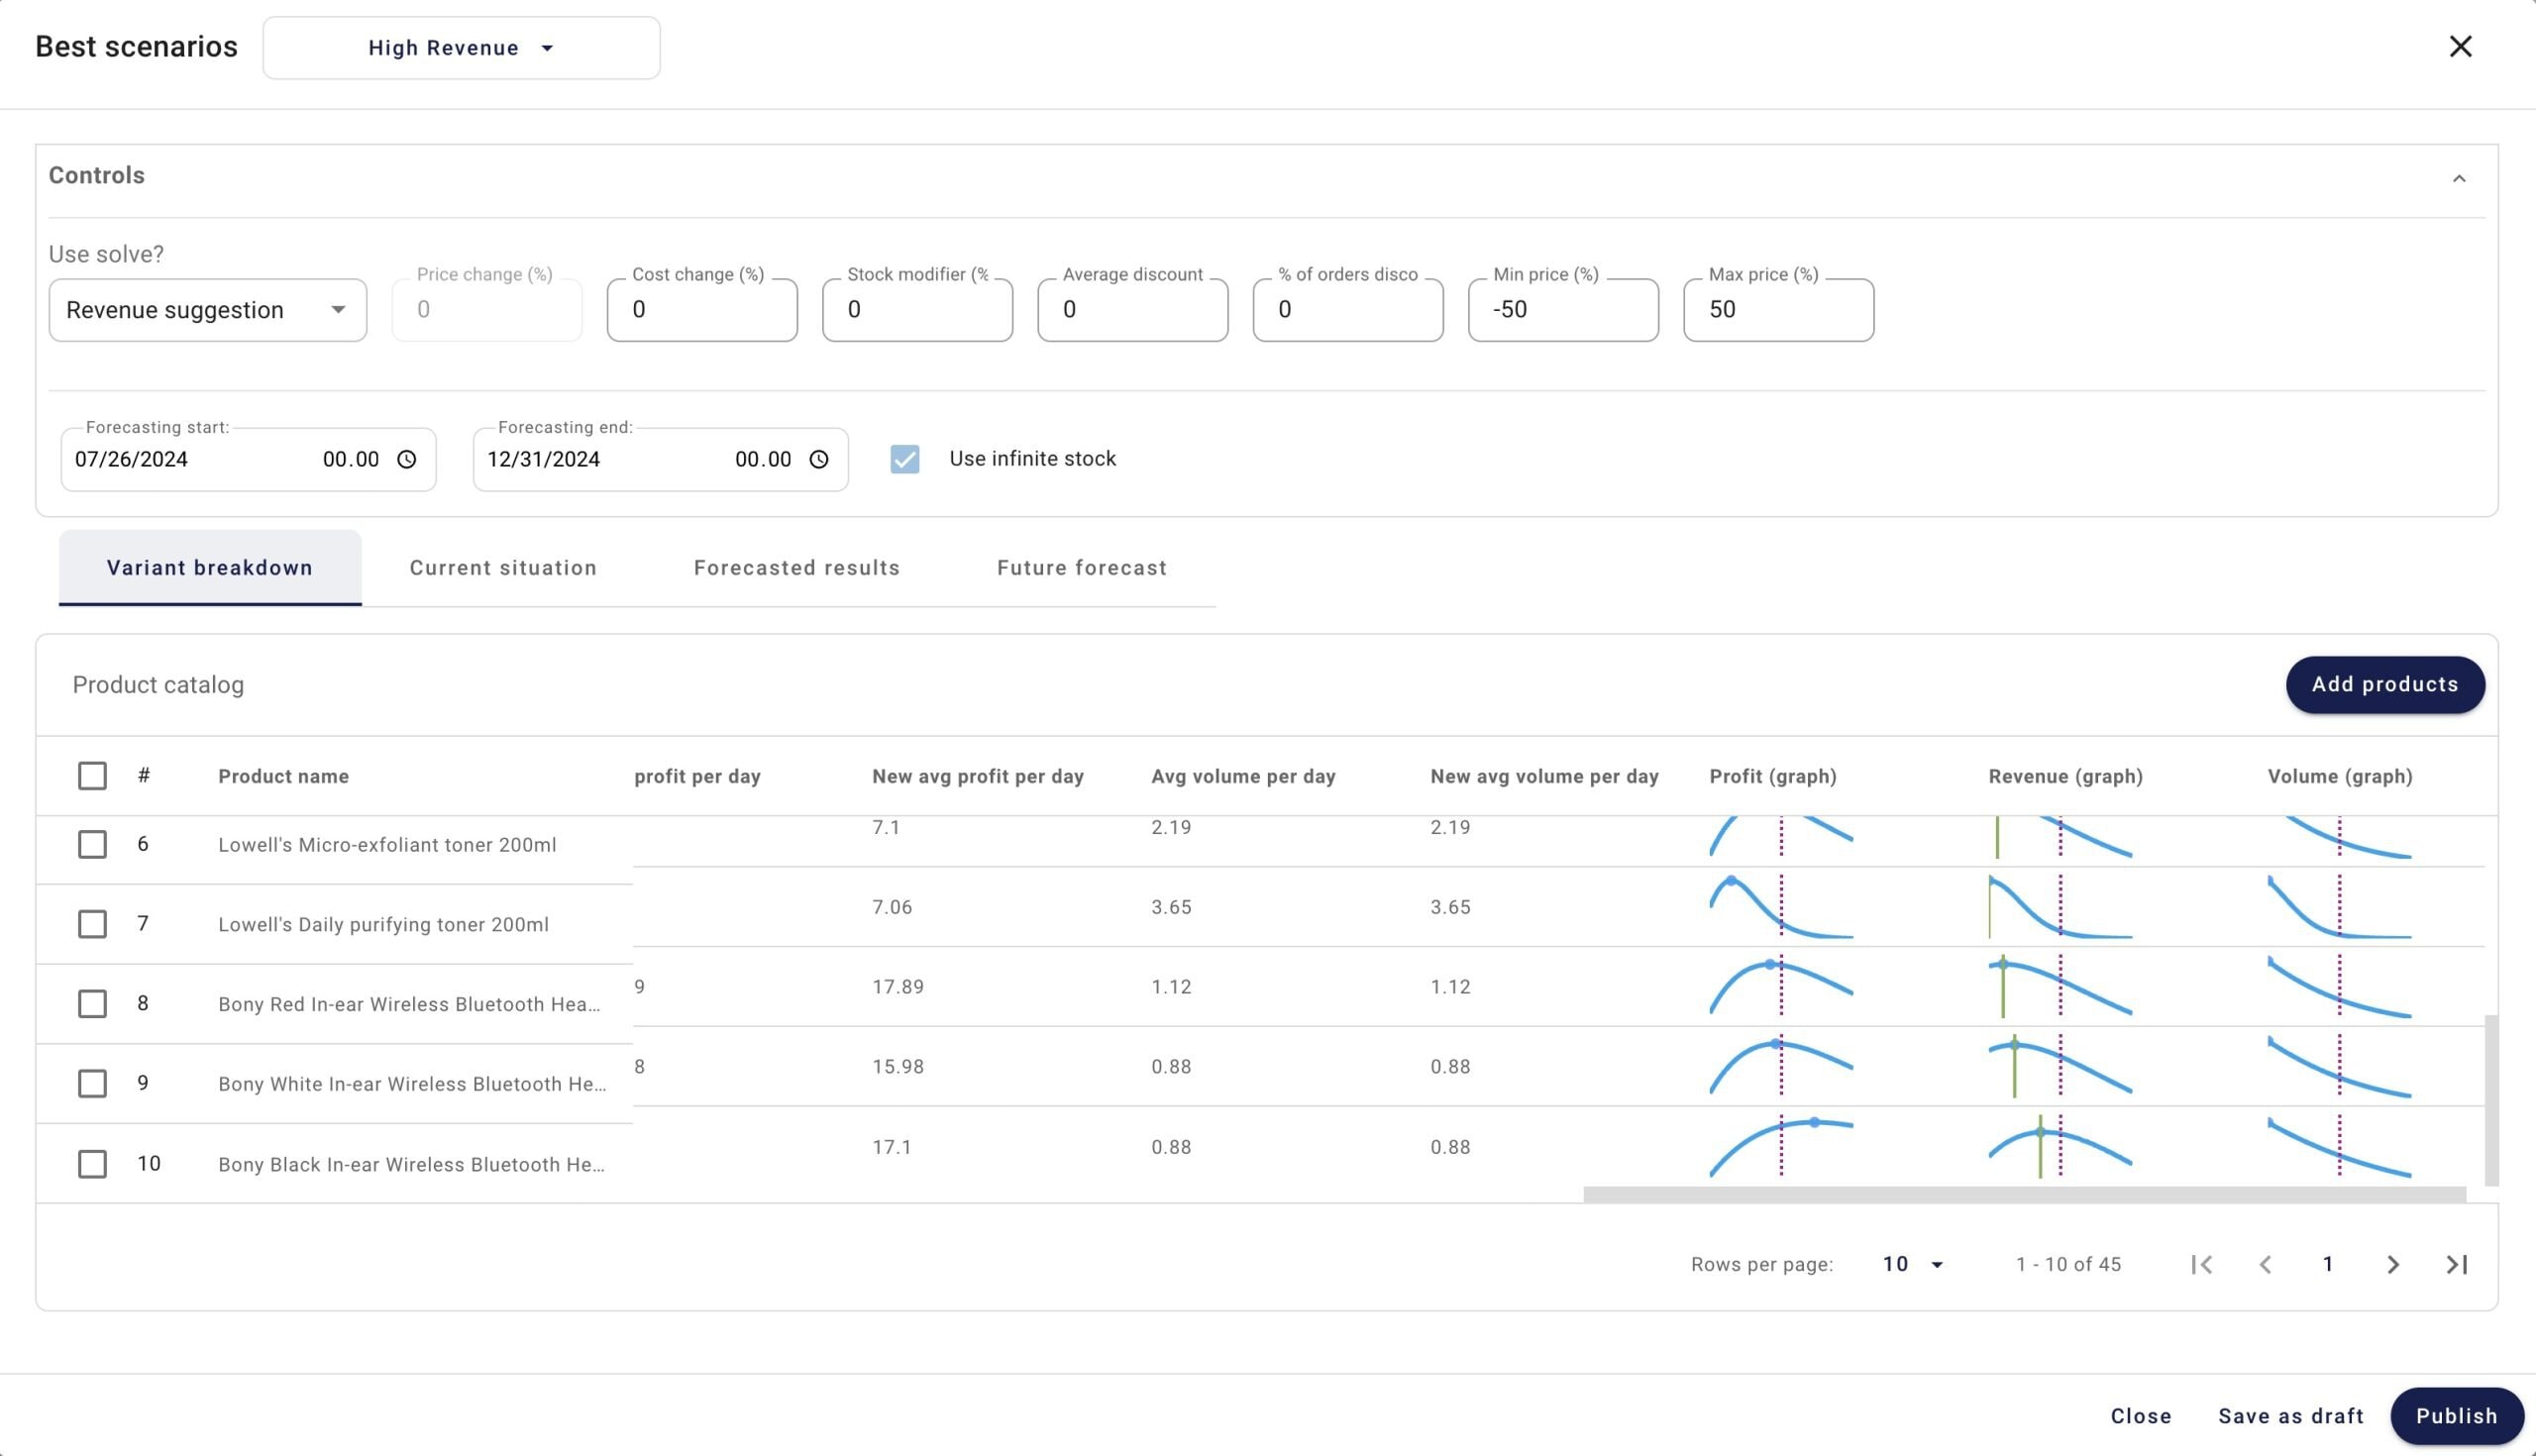Click the % of orders discounted field
This screenshot has width=2536, height=1456.
(1348, 310)
